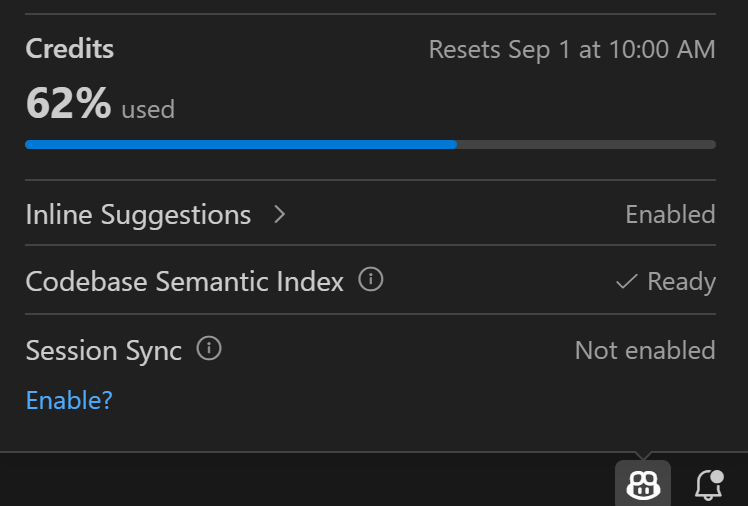Click the blue filled portion of credits bar
The height and width of the screenshot is (506, 748).
pyautogui.click(x=241, y=145)
